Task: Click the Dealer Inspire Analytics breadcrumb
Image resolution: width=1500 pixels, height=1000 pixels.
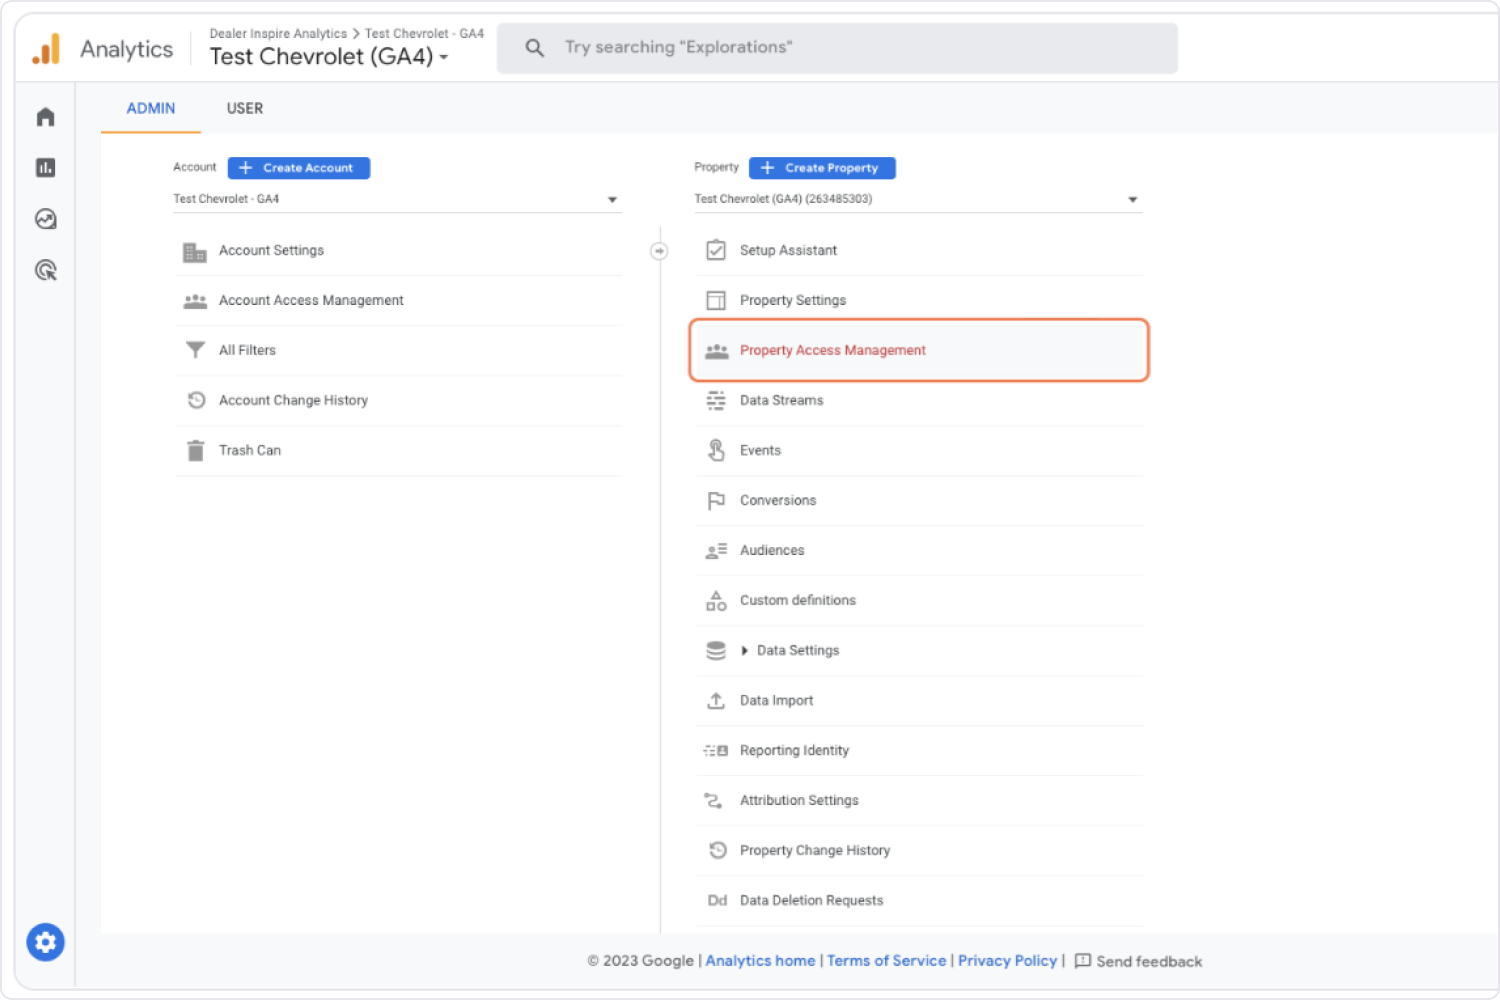Action: tap(278, 34)
